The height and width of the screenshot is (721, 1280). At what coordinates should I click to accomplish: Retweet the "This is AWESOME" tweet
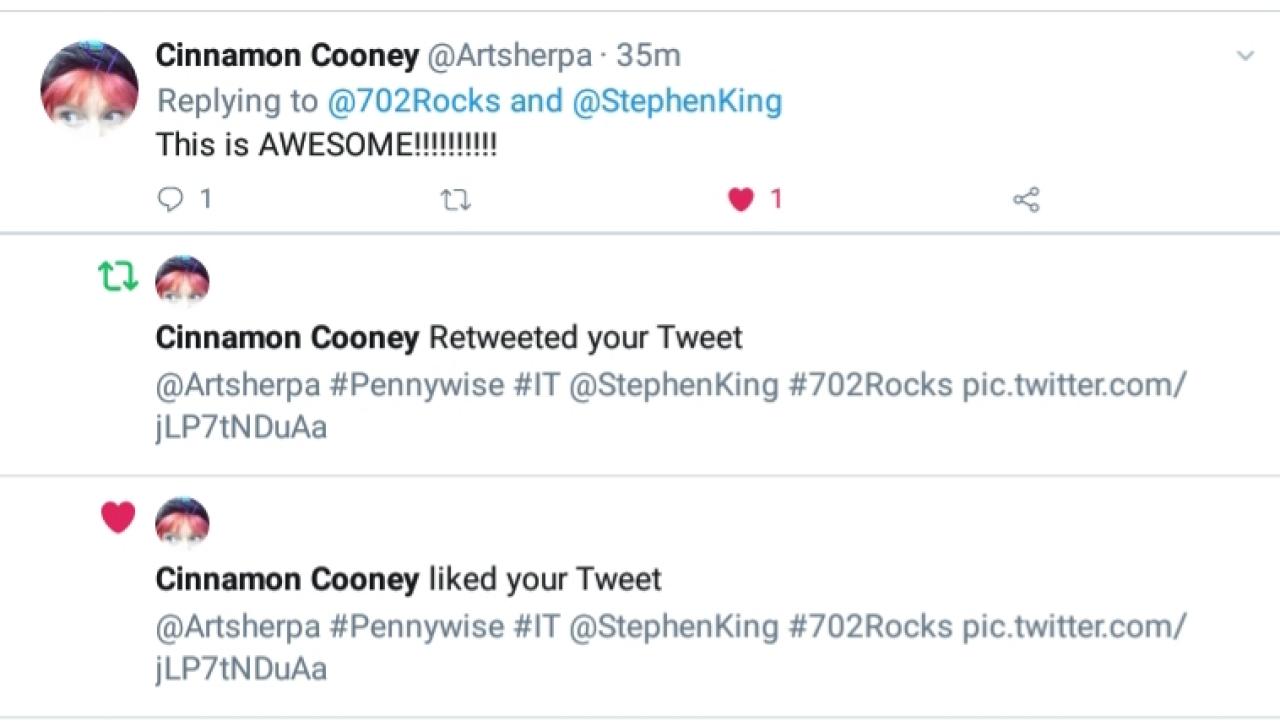click(456, 201)
